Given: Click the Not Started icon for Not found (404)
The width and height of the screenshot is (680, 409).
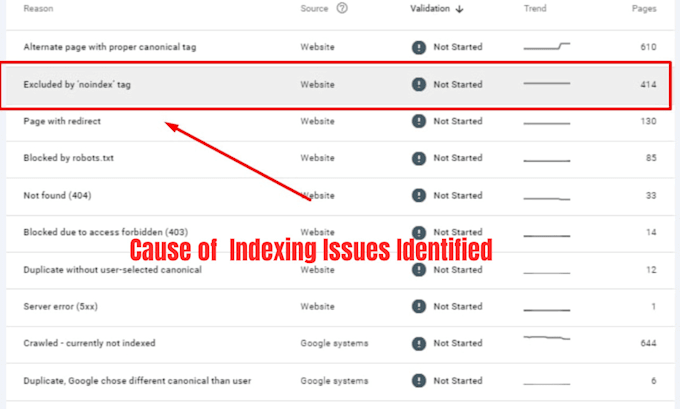Looking at the screenshot, I should pos(418,196).
